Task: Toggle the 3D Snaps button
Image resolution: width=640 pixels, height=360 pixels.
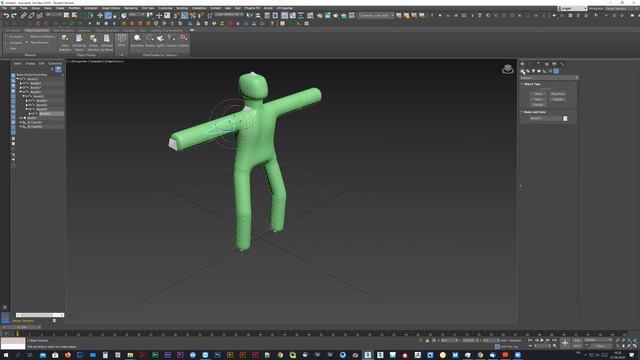Action: click(176, 16)
